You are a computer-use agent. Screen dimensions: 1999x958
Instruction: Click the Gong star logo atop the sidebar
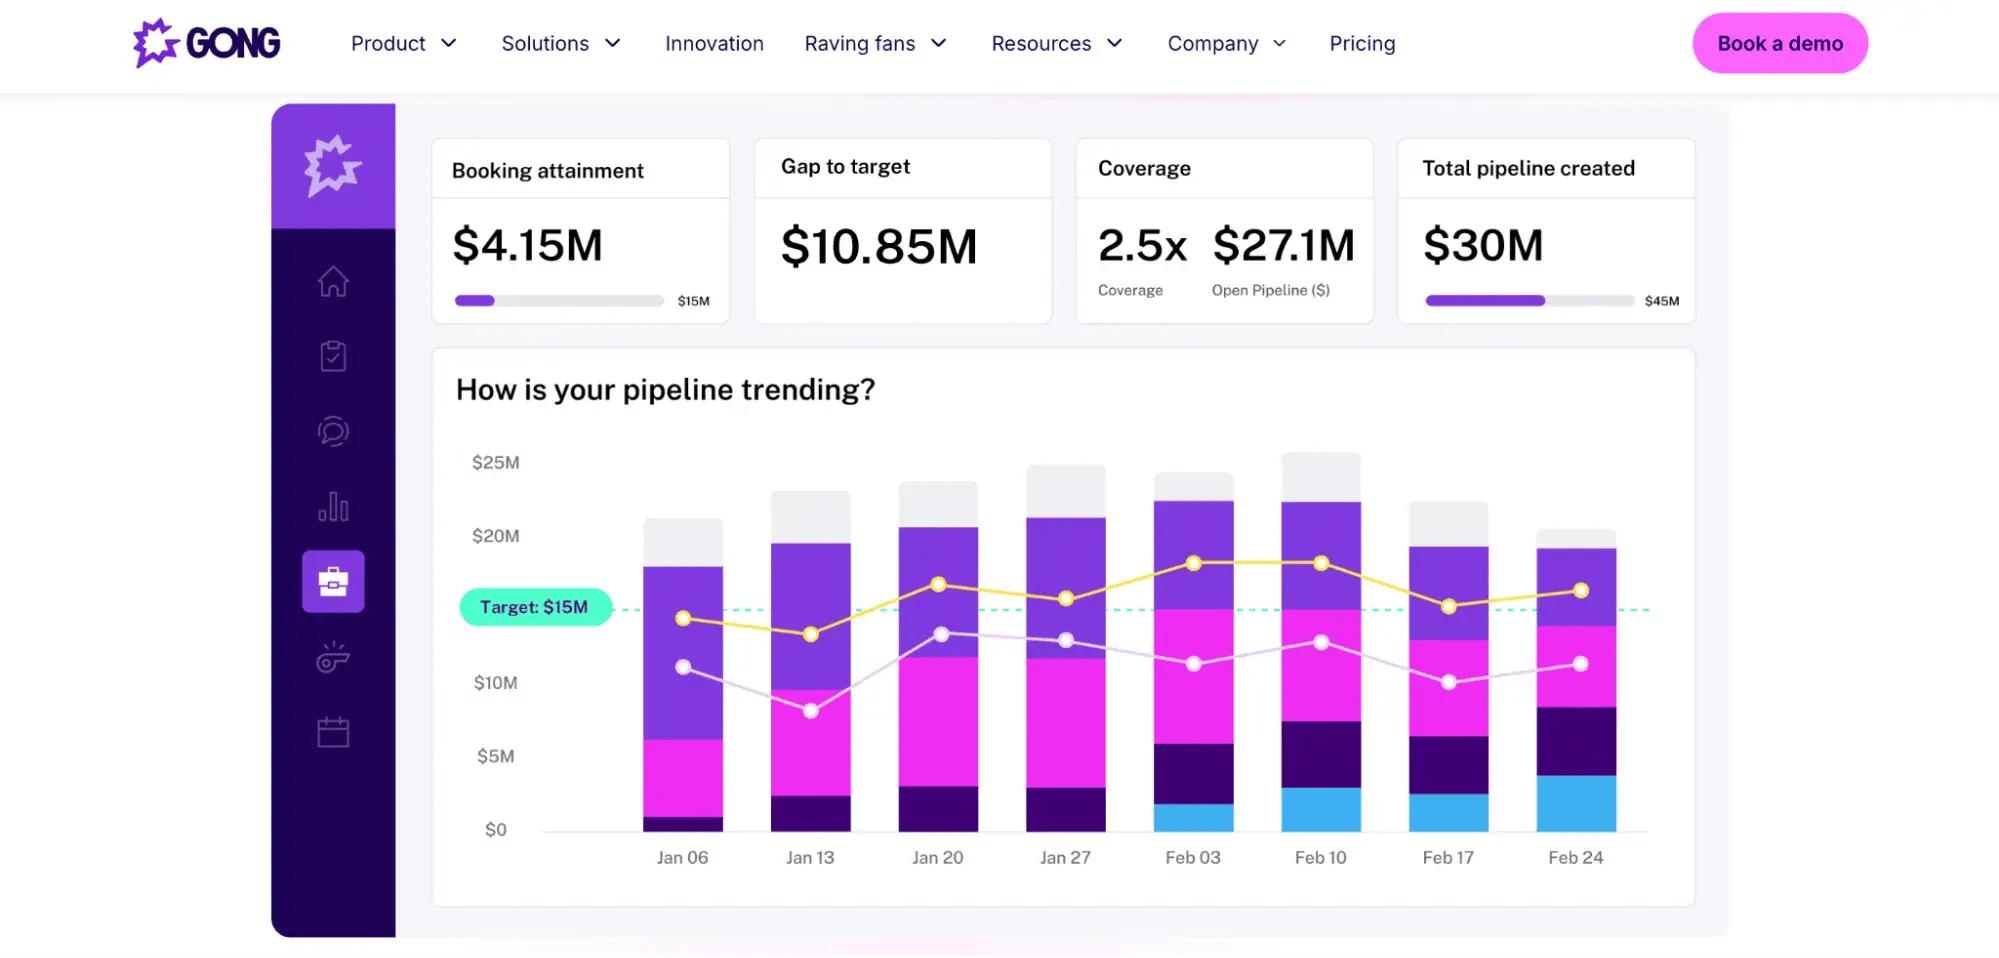click(333, 166)
